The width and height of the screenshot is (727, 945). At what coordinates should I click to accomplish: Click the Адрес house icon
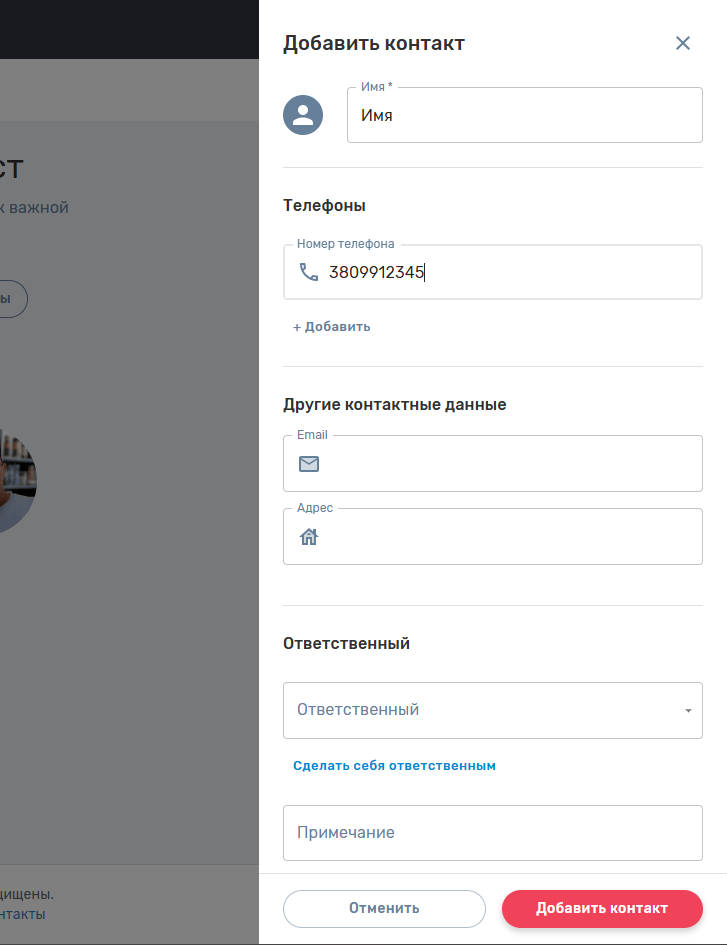[309, 537]
